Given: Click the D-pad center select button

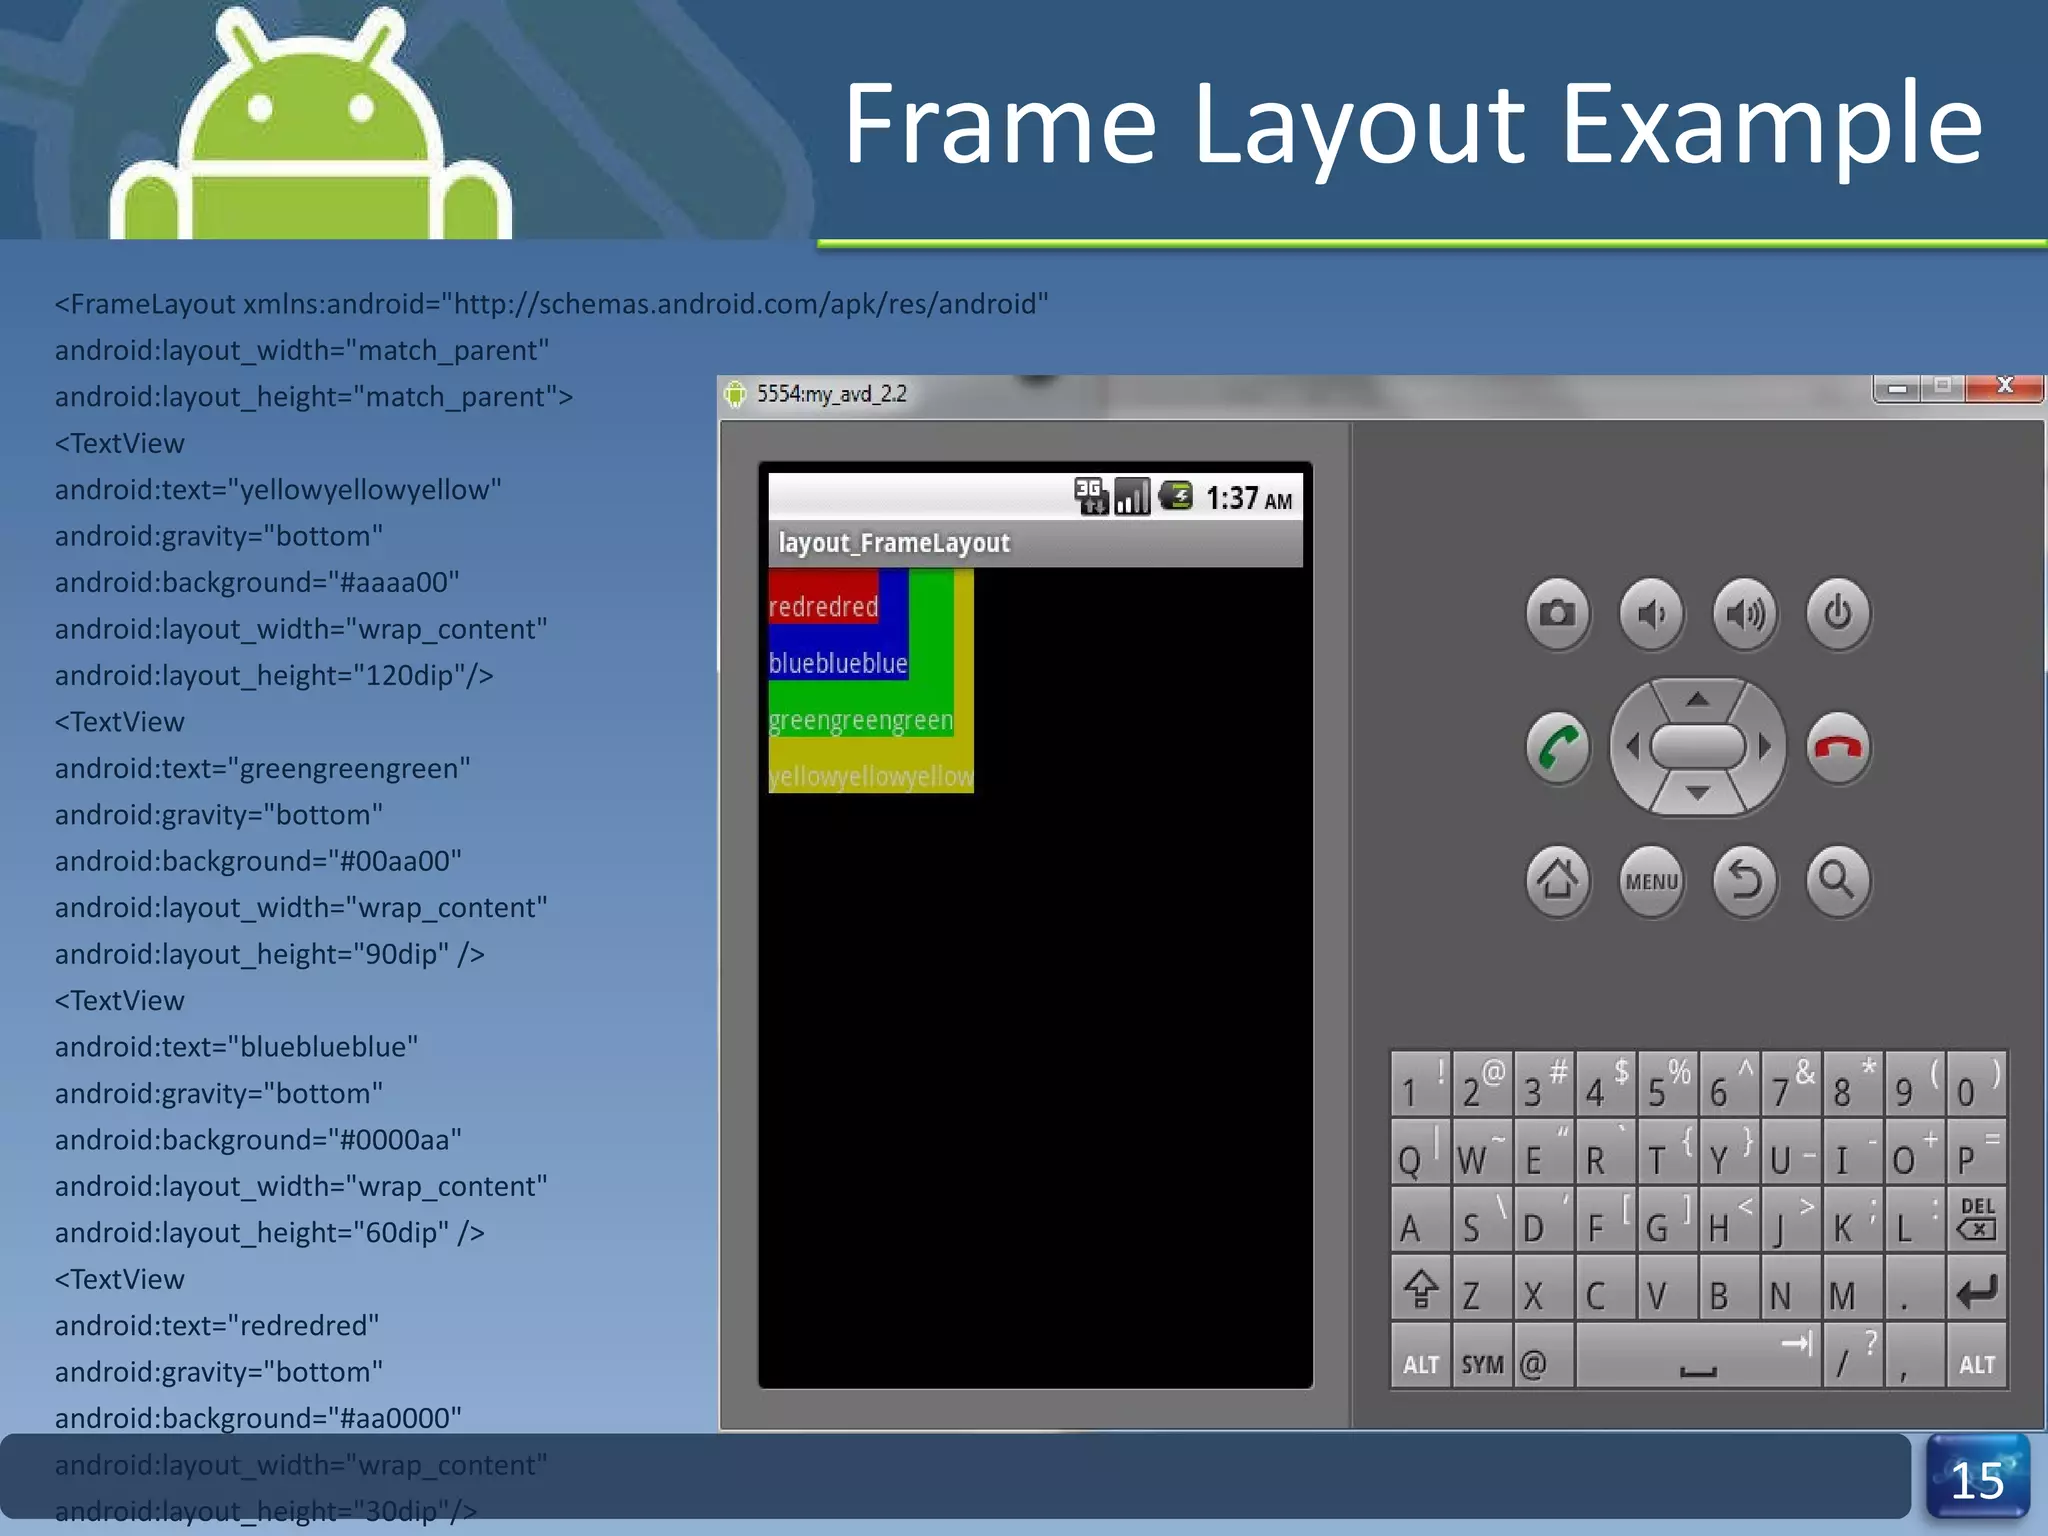Looking at the screenshot, I should 1697,746.
